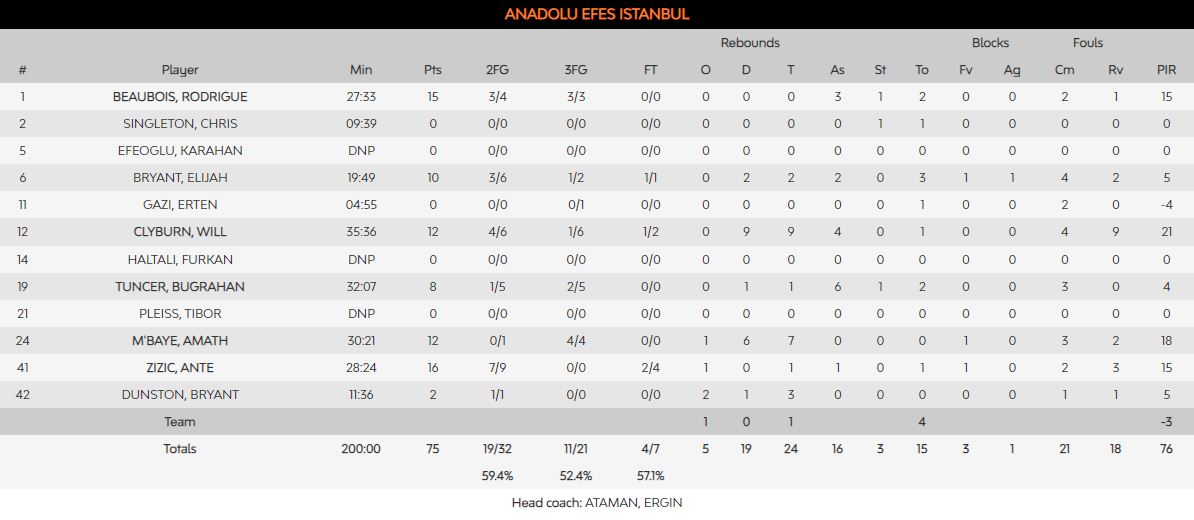Open the Anadolu Efes Istanbul team title
Viewport: 1194px width, 520px height.
tap(597, 14)
